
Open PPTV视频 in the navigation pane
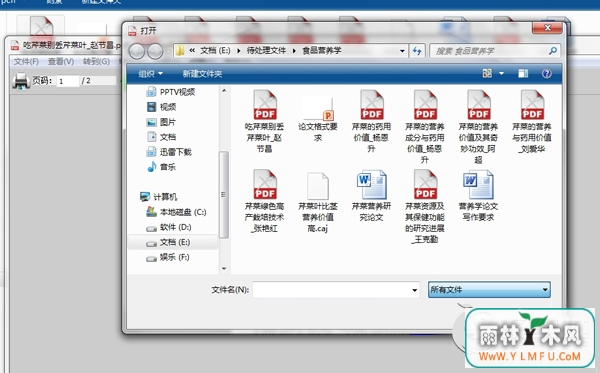(171, 92)
